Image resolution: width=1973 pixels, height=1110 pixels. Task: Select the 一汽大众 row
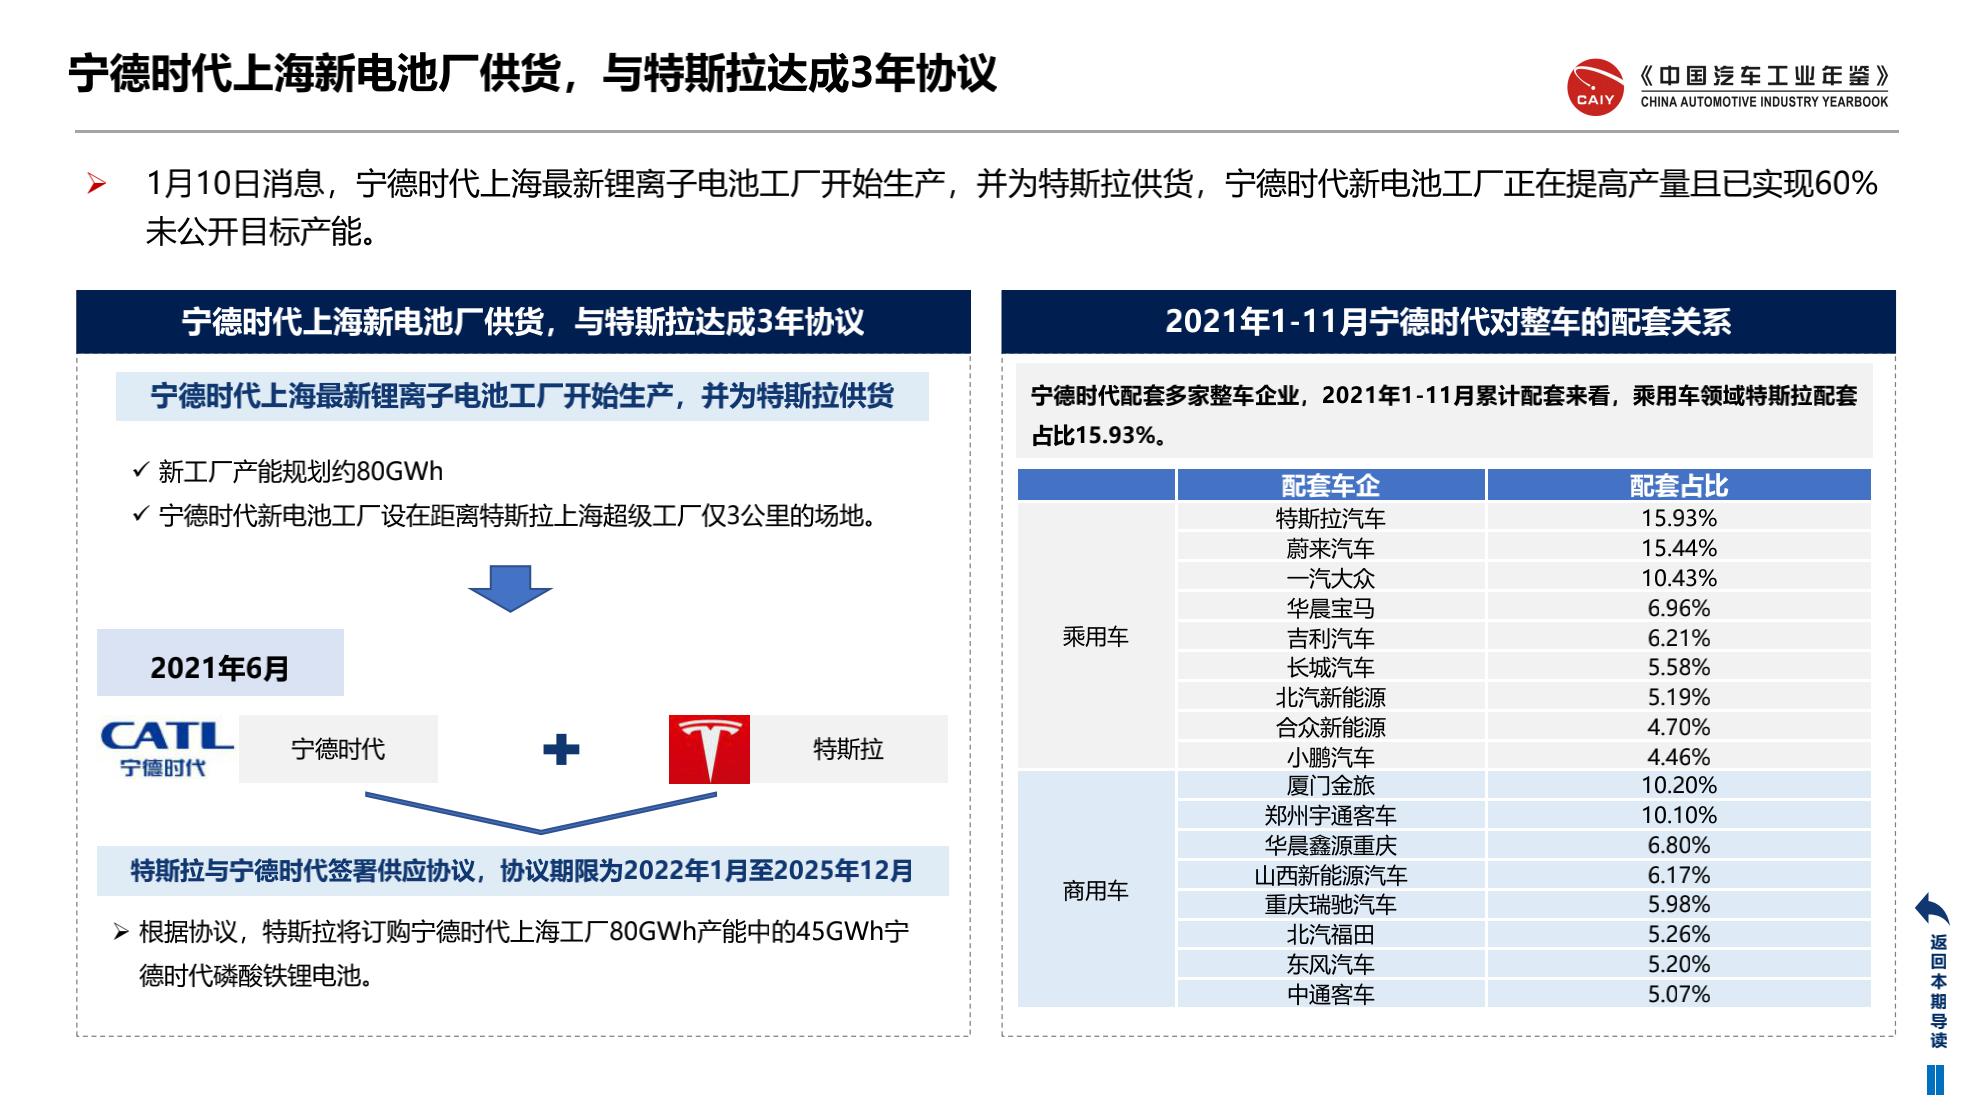point(1331,578)
